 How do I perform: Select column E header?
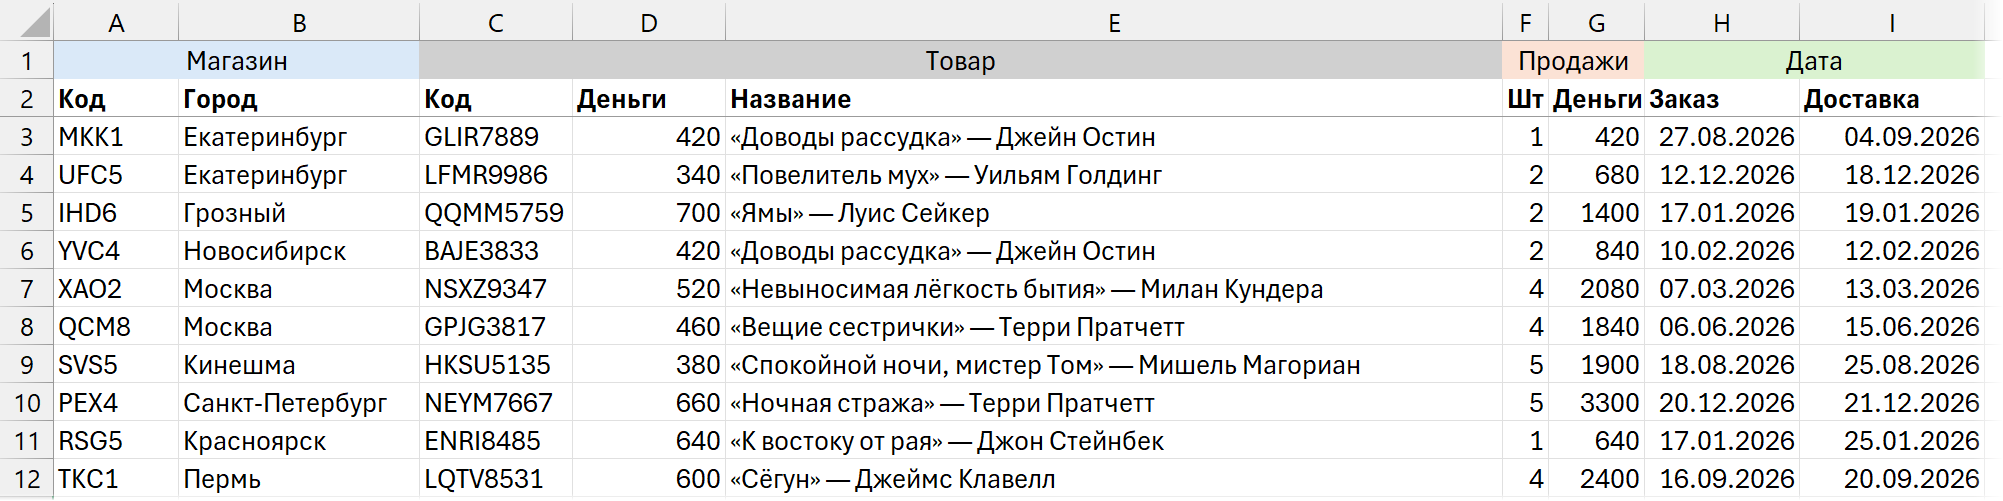coord(1113,22)
